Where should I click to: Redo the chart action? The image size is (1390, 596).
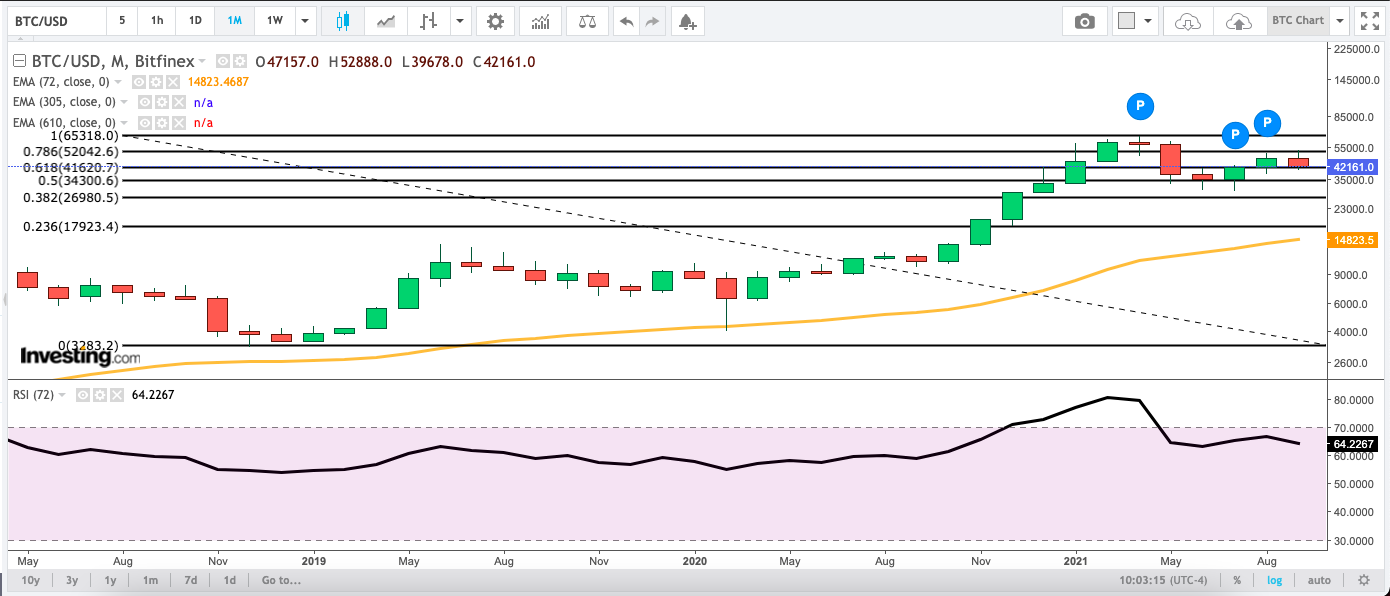click(652, 21)
